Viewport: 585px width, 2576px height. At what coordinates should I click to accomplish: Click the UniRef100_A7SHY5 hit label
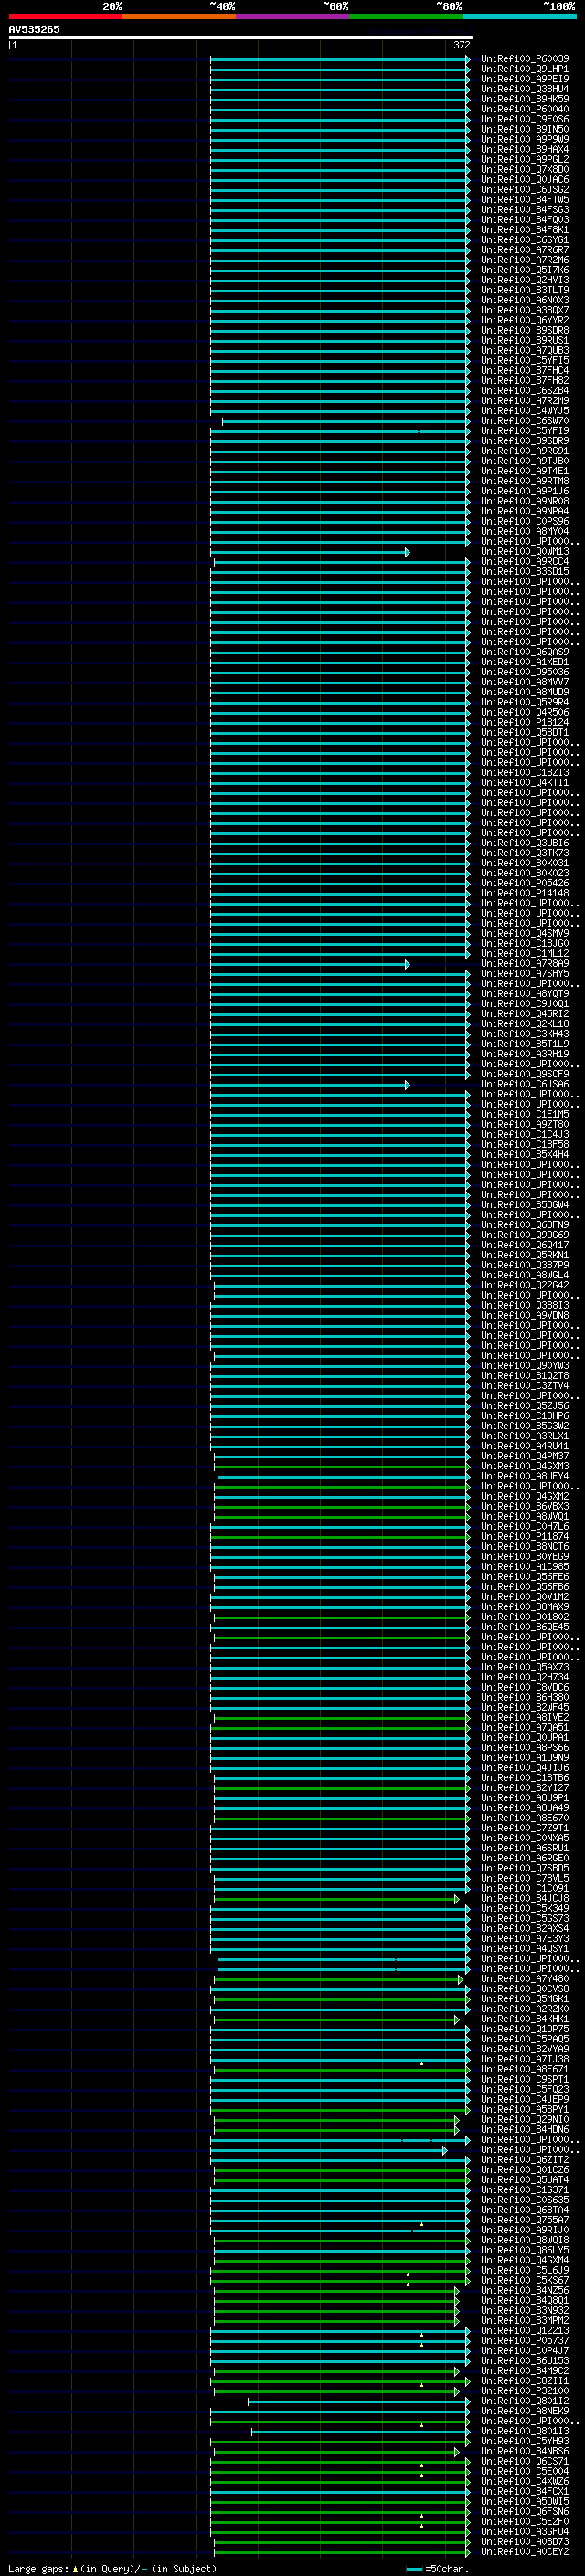pyautogui.click(x=525, y=973)
